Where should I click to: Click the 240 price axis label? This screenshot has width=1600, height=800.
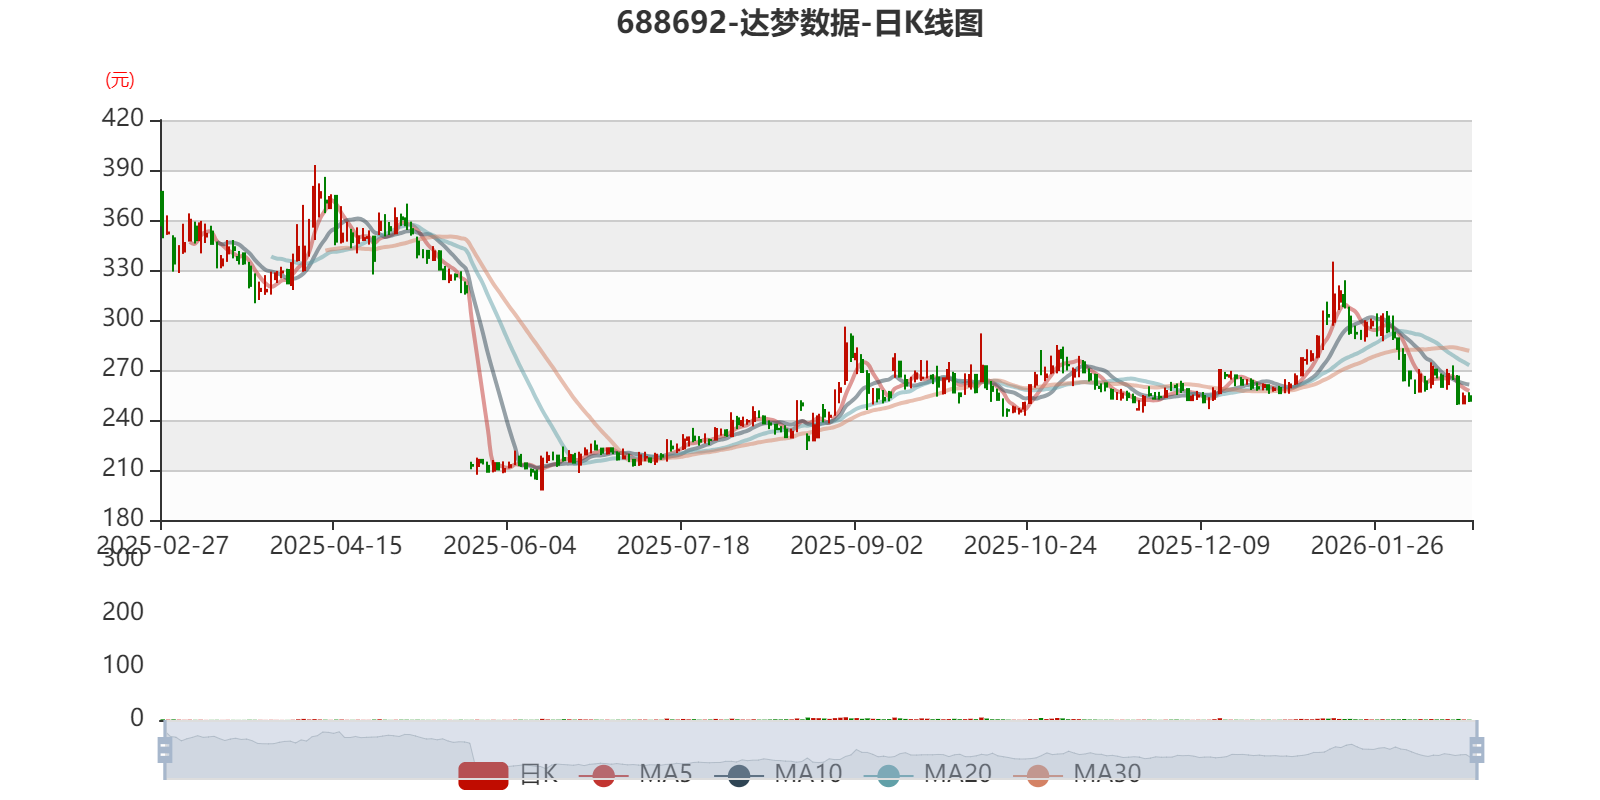tap(123, 418)
